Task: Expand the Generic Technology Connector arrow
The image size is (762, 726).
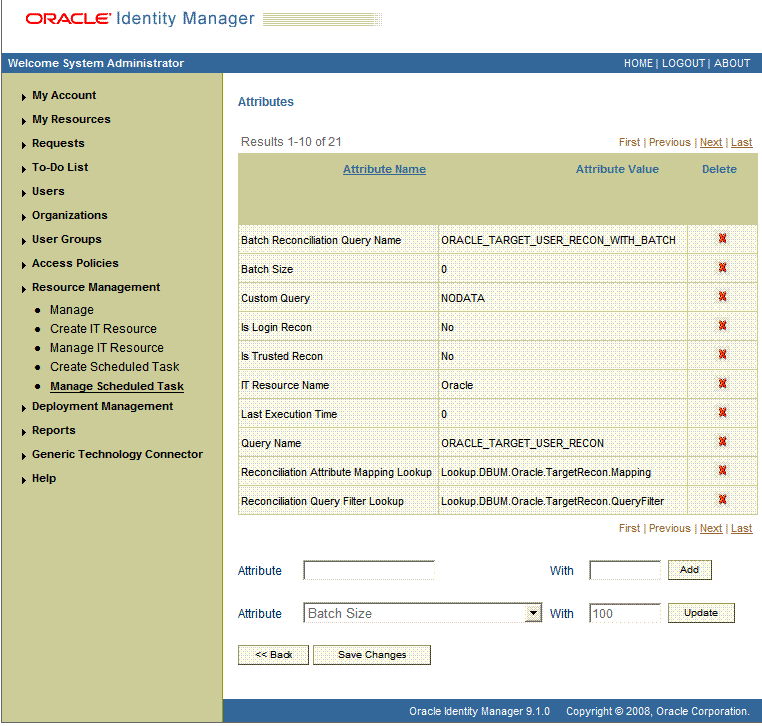Action: click(x=23, y=456)
